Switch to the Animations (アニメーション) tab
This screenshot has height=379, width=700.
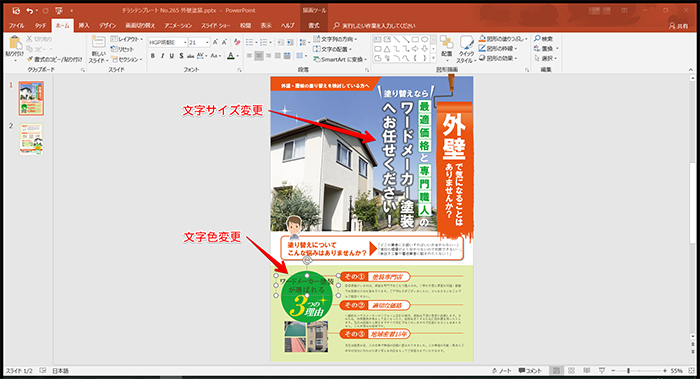pyautogui.click(x=178, y=26)
